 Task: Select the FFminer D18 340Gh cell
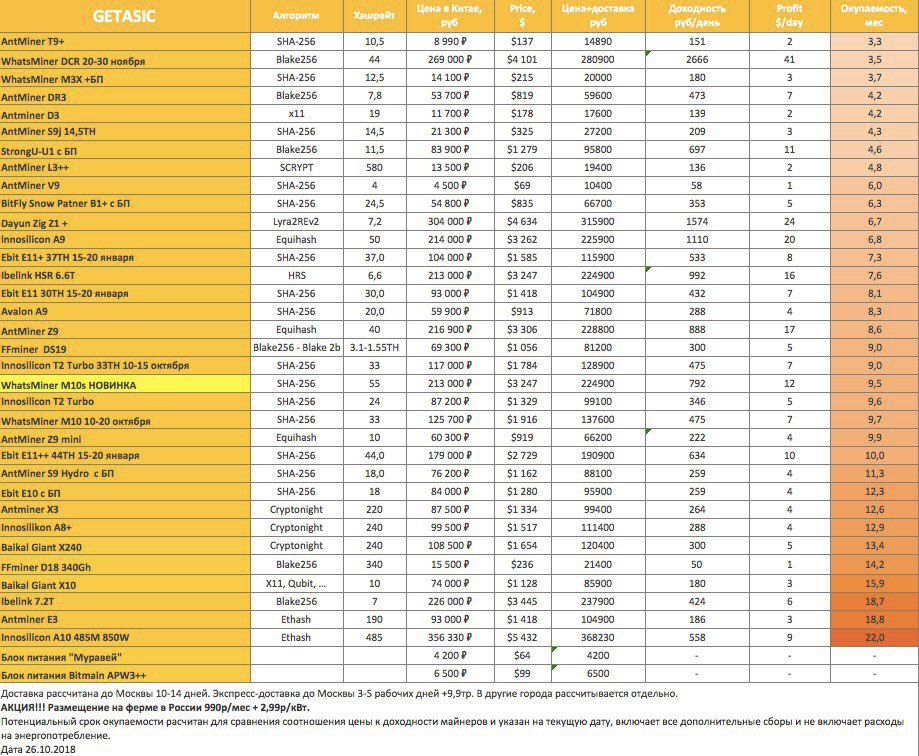pos(125,566)
